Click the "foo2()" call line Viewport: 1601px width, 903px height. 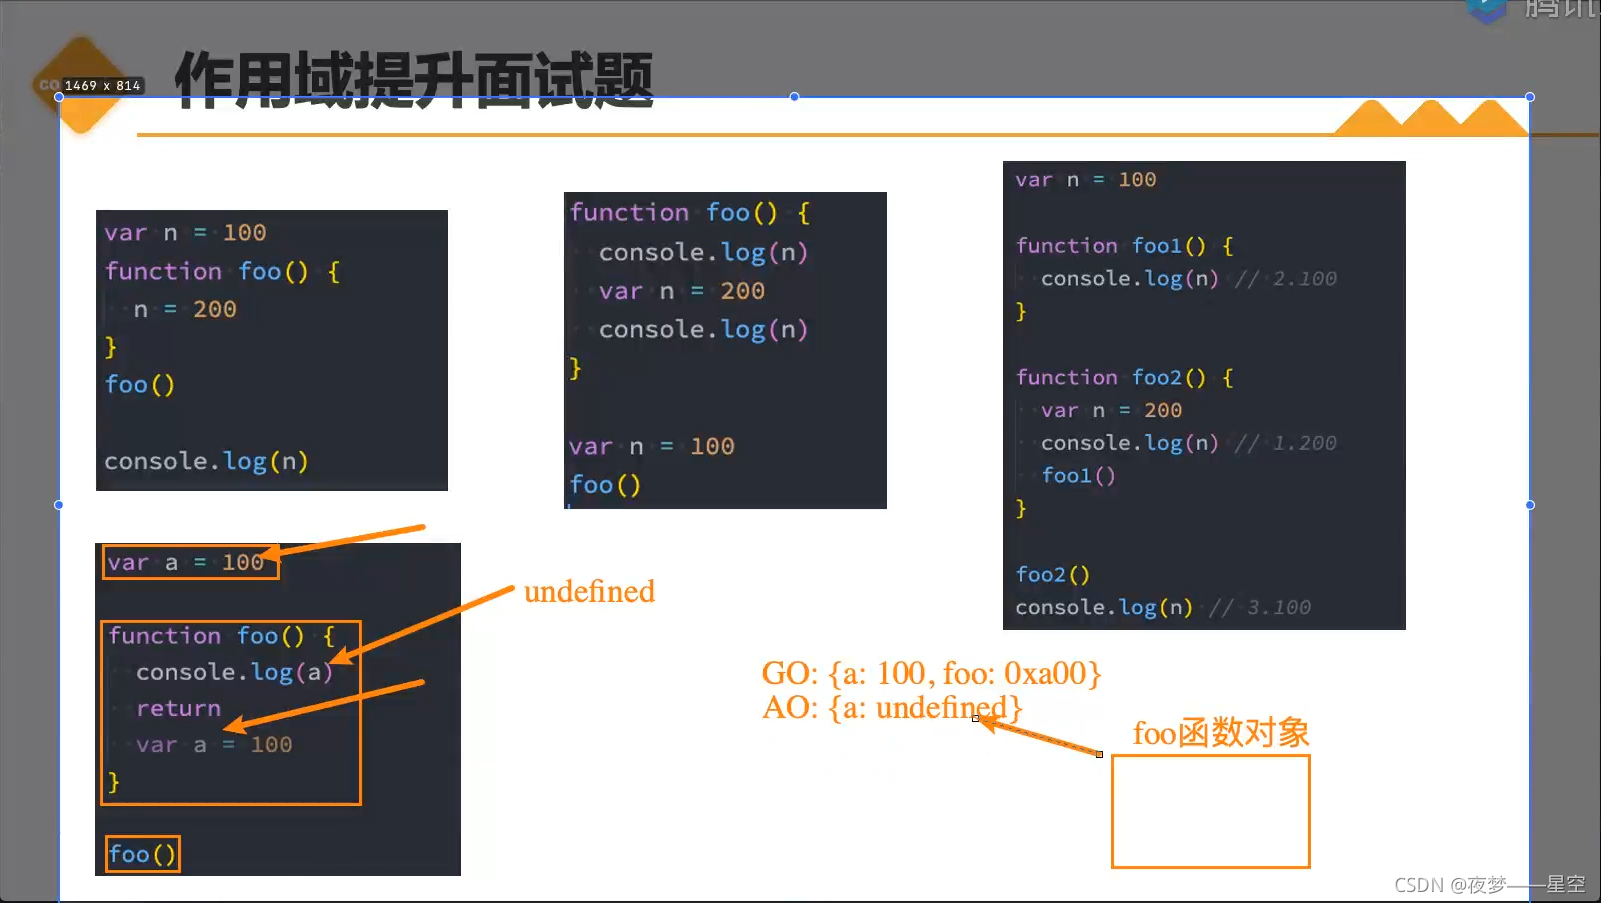[1052, 575]
